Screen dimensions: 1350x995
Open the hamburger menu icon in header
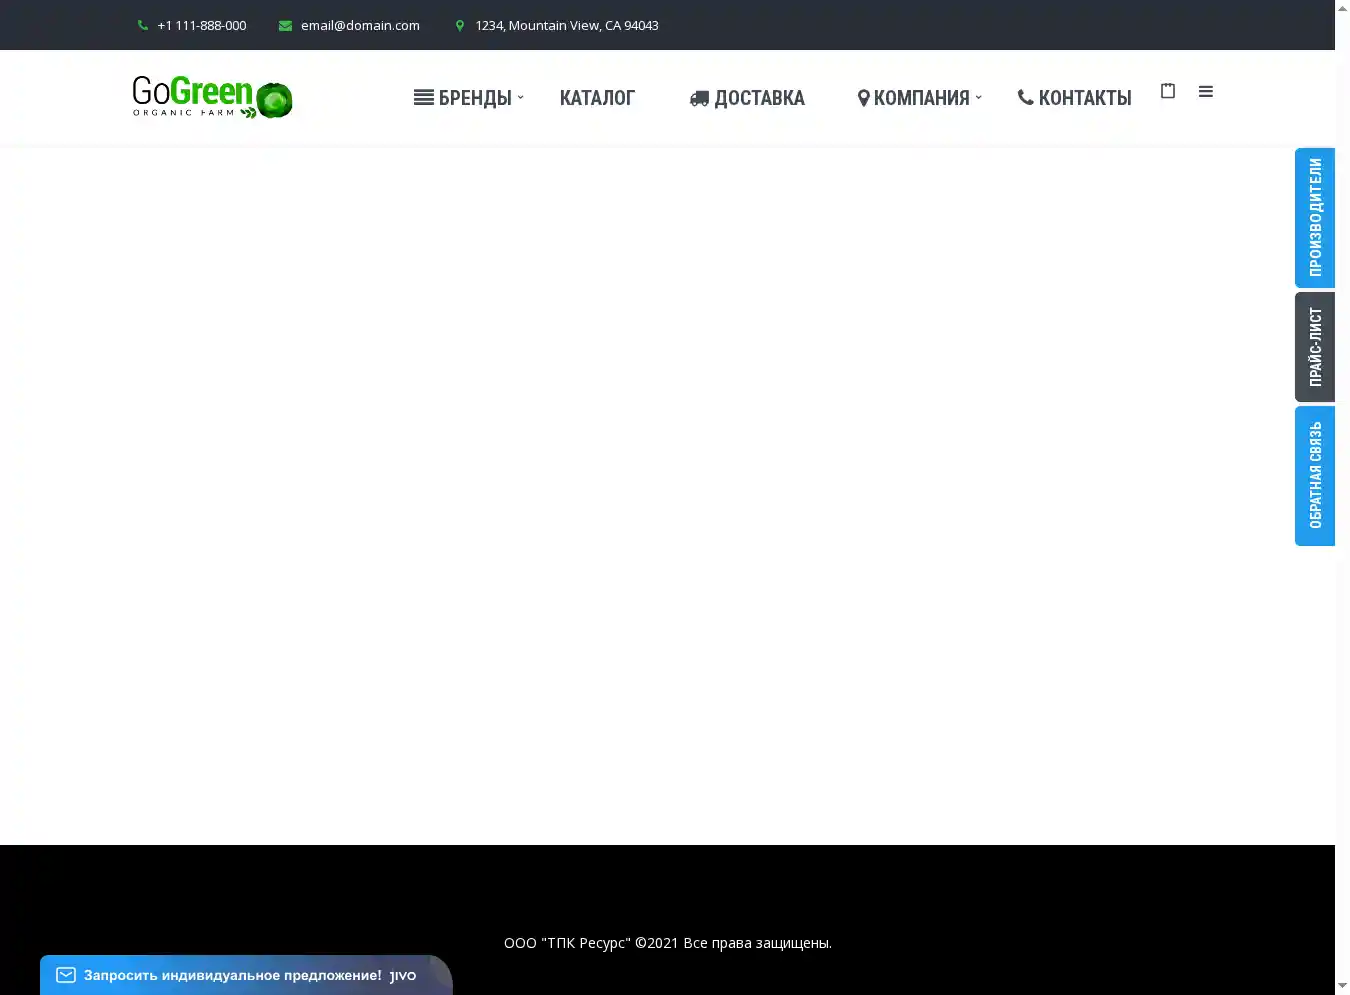1206,92
